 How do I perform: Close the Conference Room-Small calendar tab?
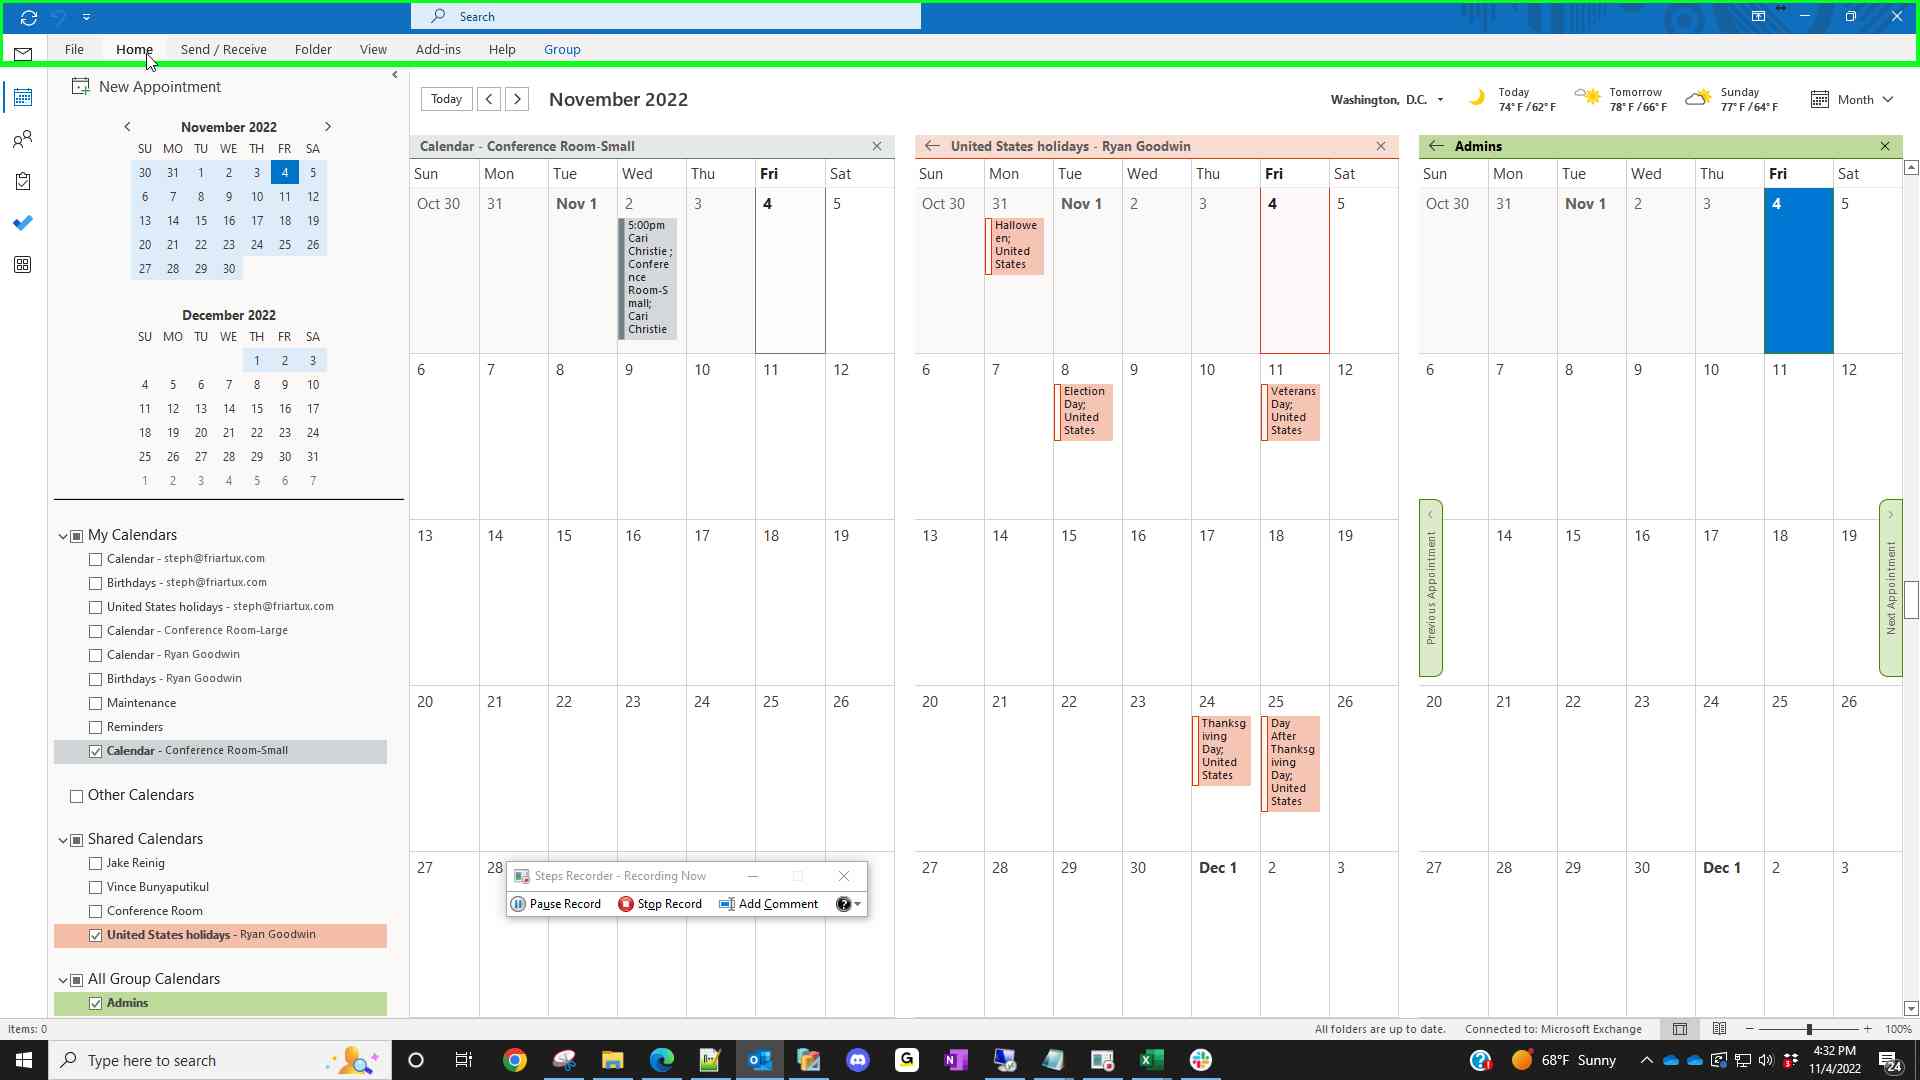tap(877, 146)
